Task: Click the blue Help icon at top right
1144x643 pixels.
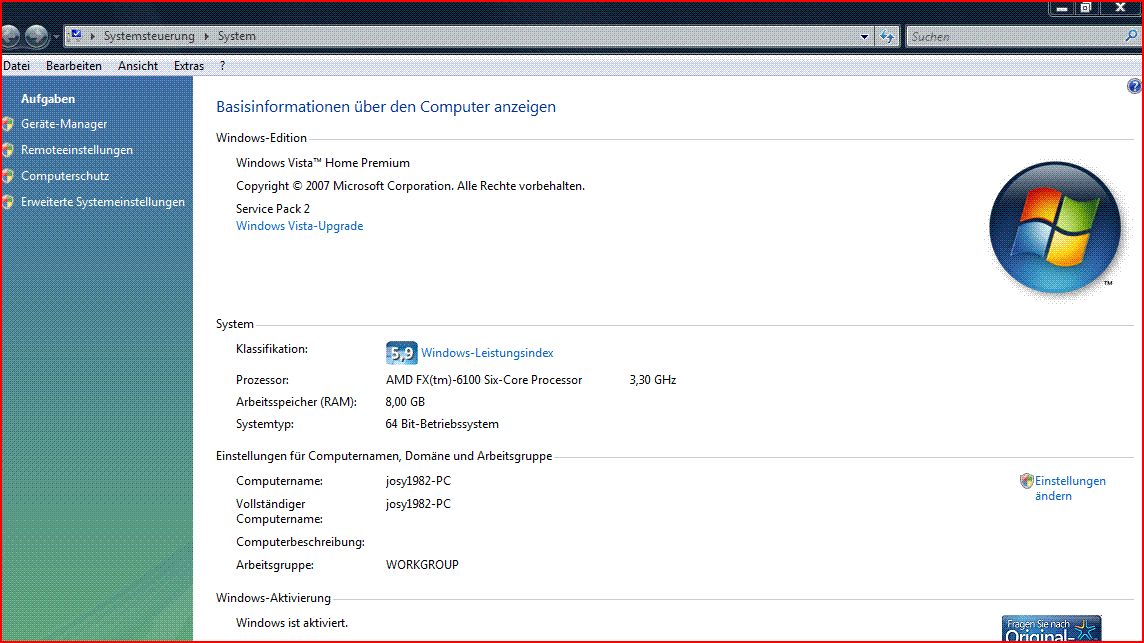Action: (1135, 86)
